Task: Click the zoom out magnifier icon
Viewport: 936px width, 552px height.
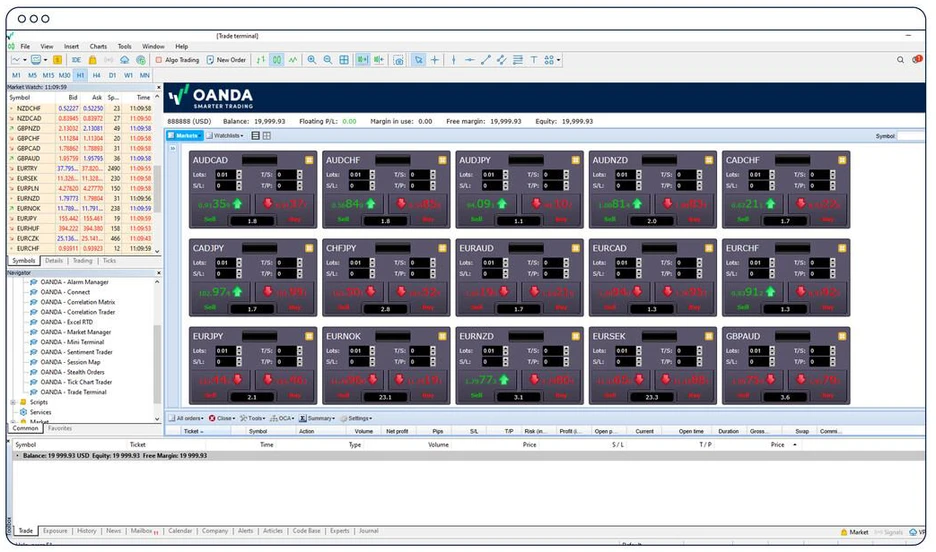Action: click(328, 60)
